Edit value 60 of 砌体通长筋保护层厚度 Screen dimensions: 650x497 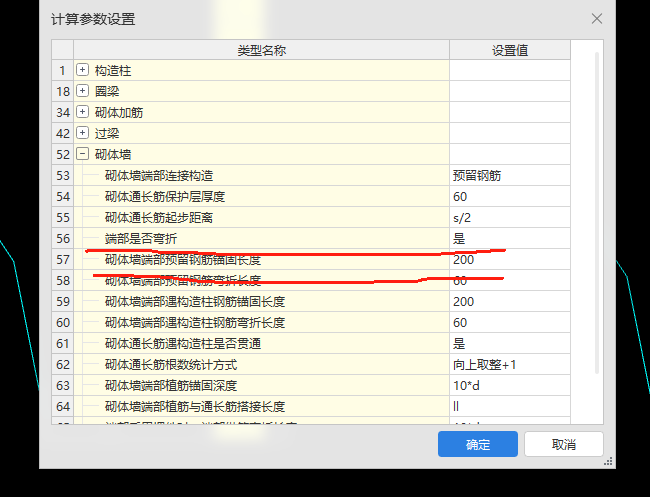pyautogui.click(x=510, y=196)
